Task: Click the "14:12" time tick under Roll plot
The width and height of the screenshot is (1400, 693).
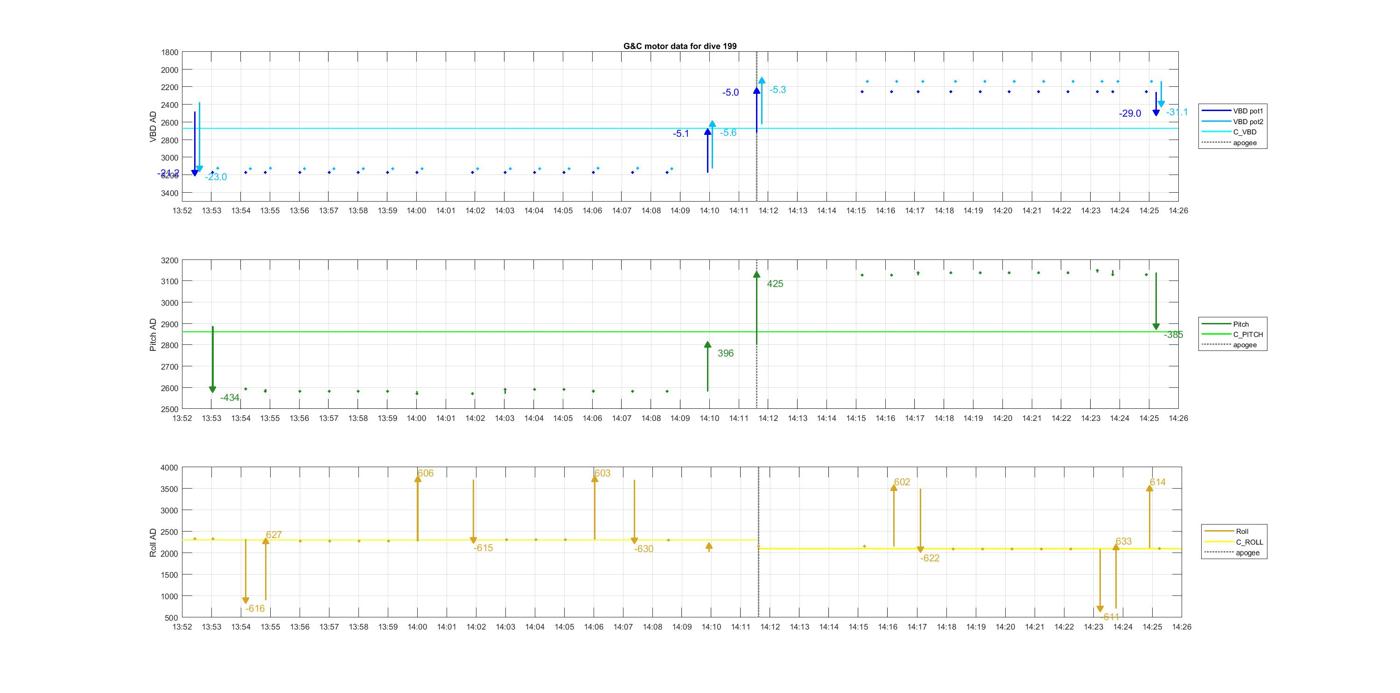Action: click(x=770, y=627)
